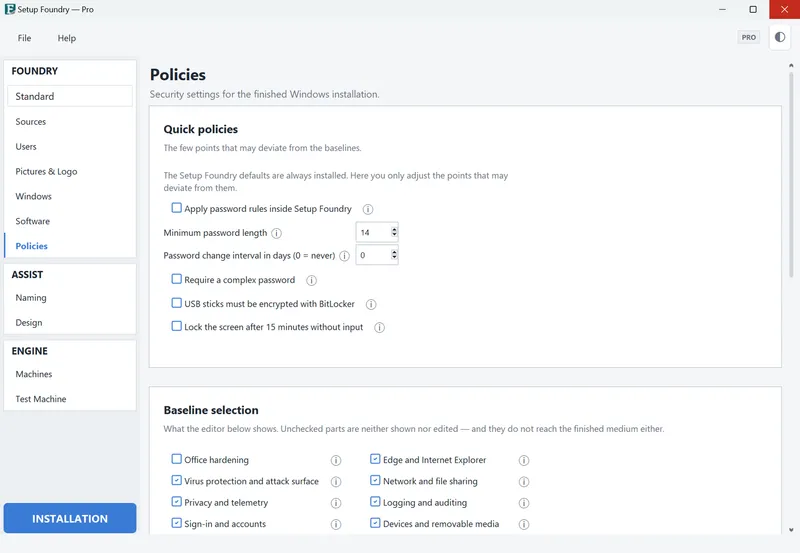The height and width of the screenshot is (553, 800).
Task: Open Naming under Assist
Action: point(70,298)
